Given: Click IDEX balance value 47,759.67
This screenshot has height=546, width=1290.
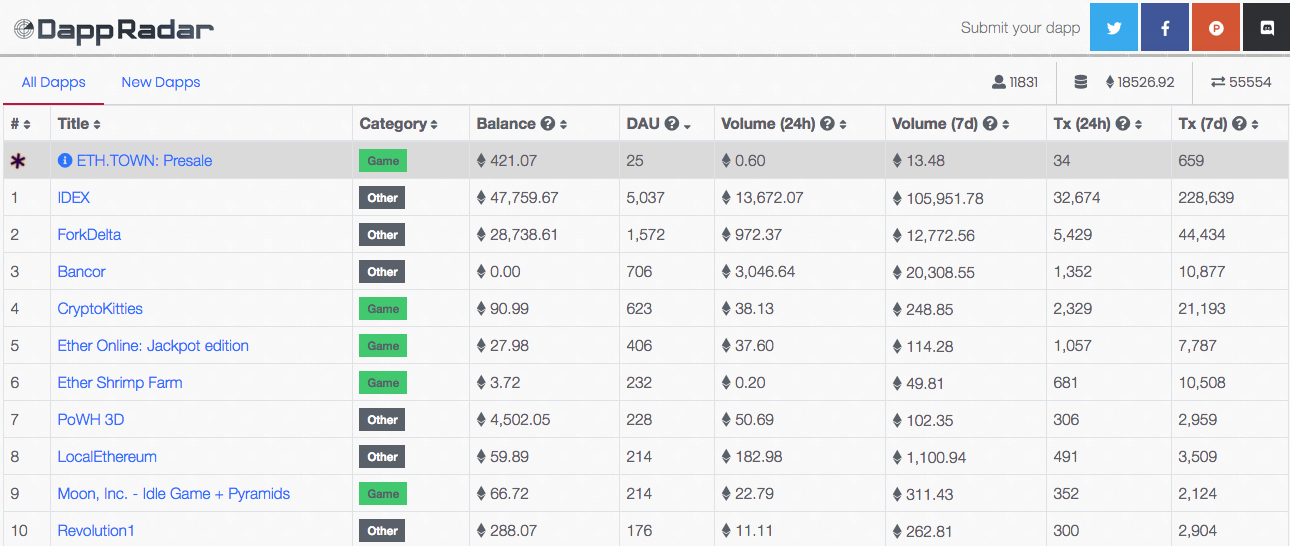Looking at the screenshot, I should click(x=524, y=198).
